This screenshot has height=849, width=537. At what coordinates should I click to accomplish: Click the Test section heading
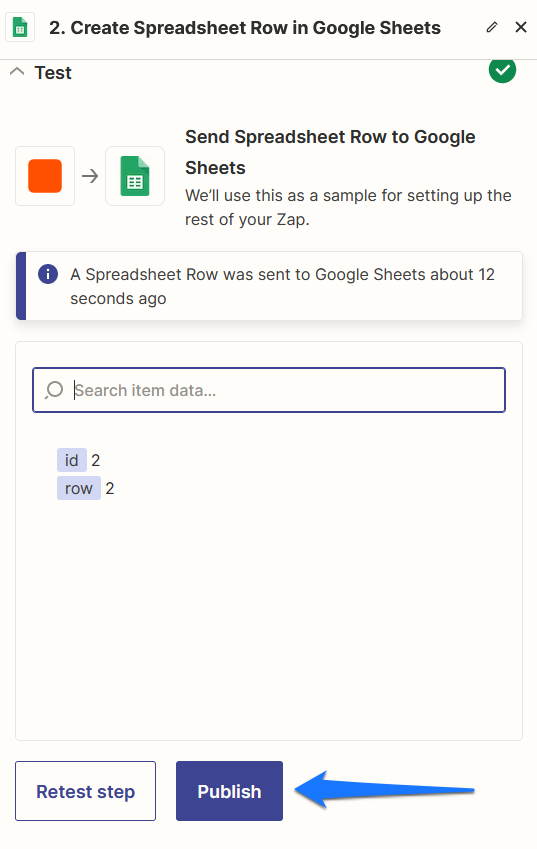point(53,73)
